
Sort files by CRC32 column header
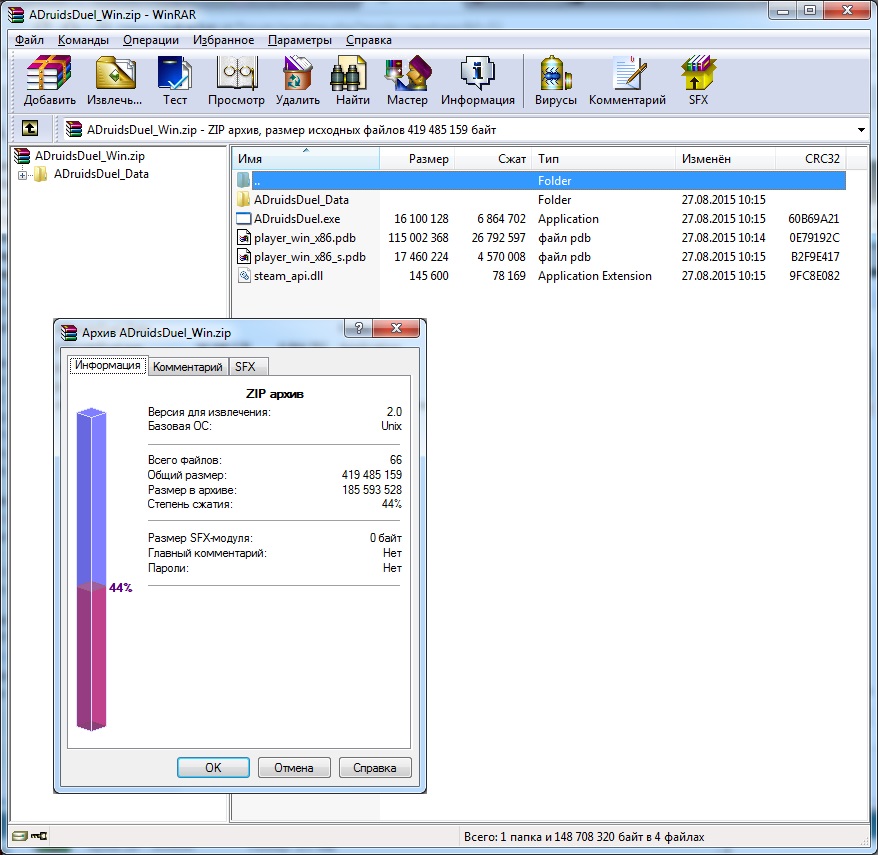810,158
